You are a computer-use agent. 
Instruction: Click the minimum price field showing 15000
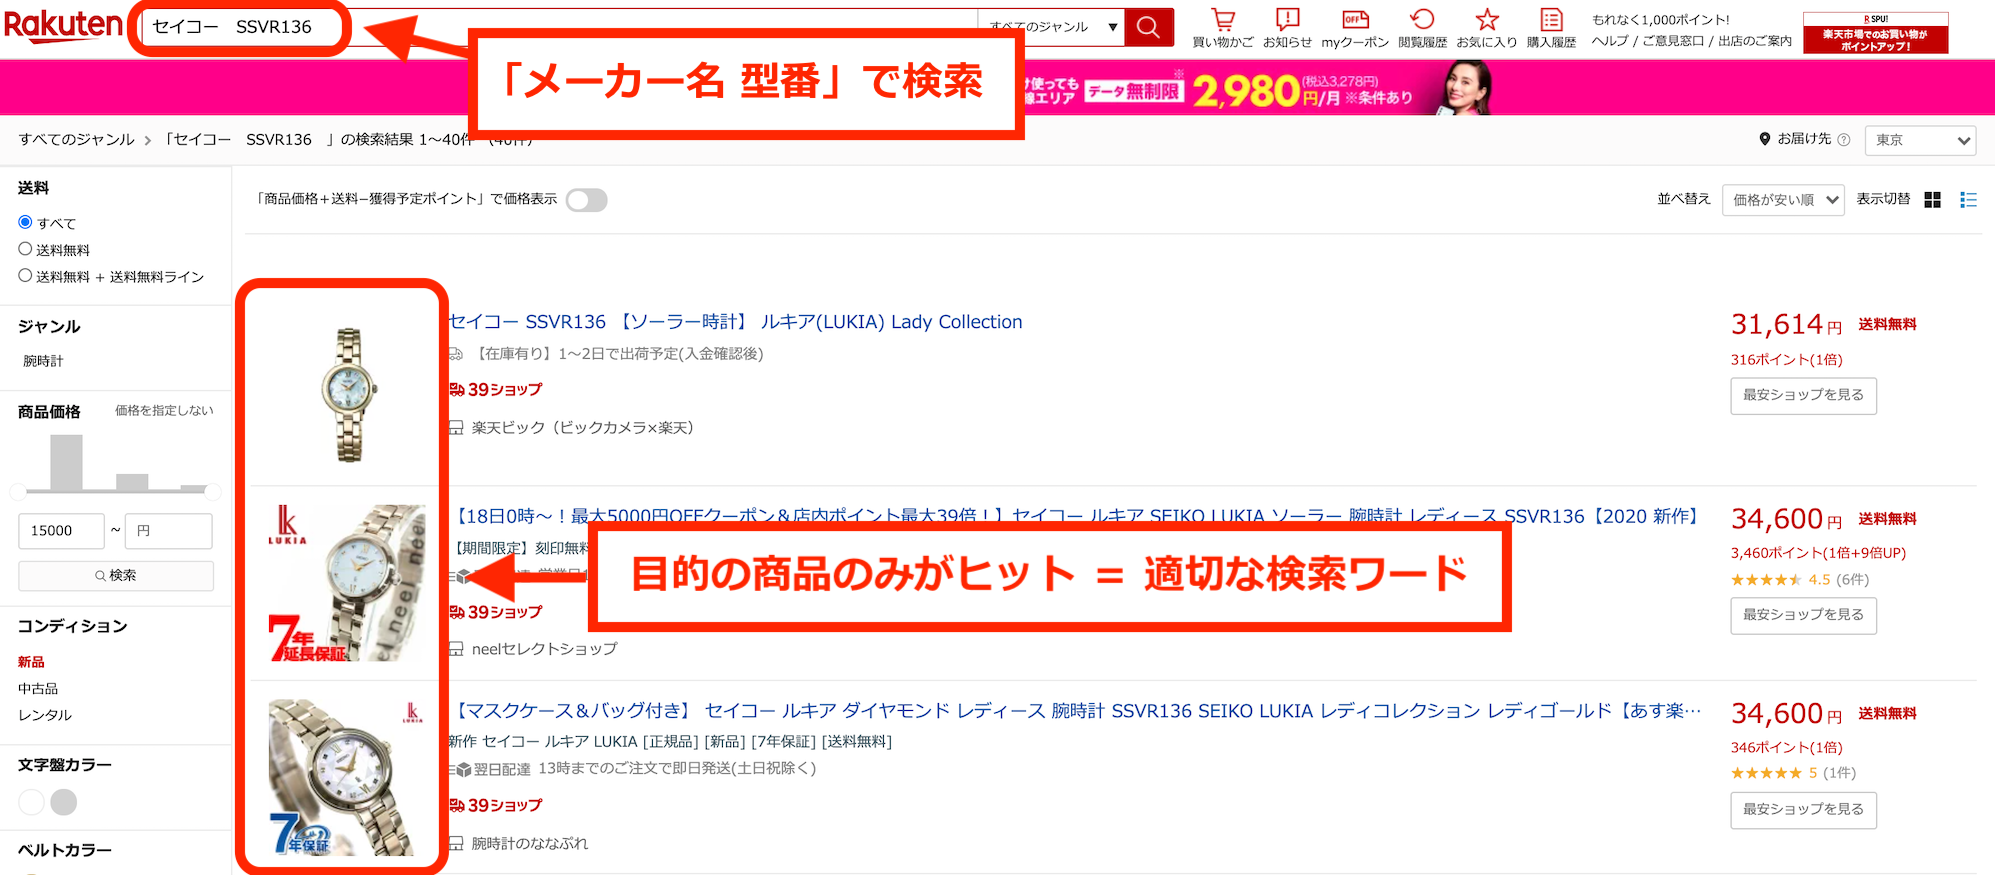(61, 531)
